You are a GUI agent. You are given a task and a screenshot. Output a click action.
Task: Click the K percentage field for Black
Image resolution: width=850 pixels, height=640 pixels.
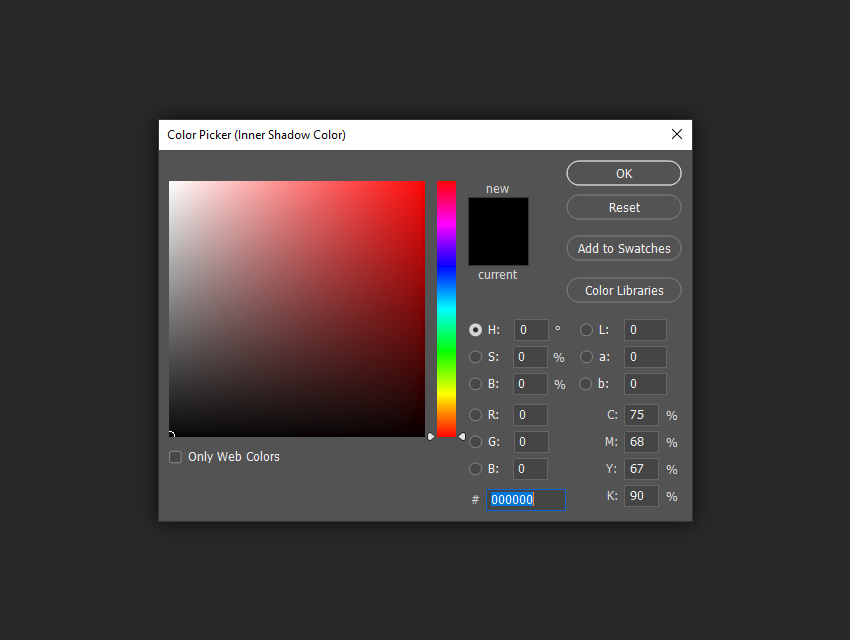(641, 495)
